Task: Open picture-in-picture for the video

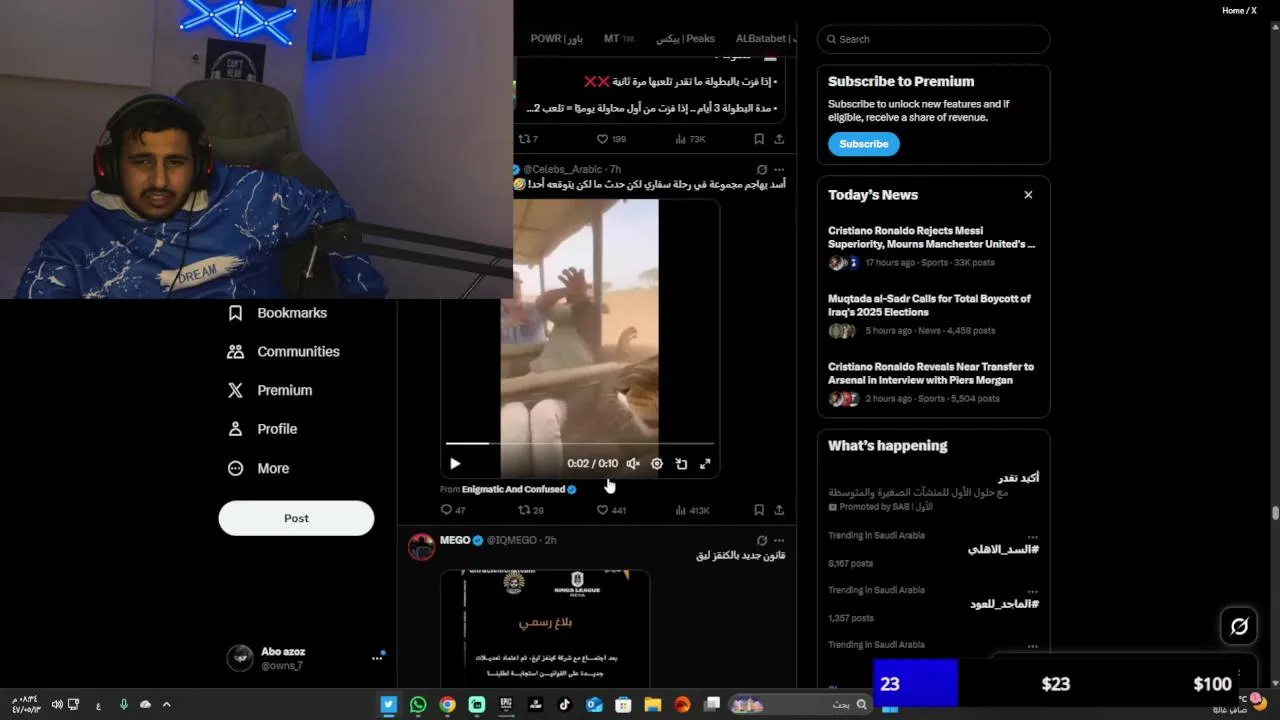Action: 681,464
